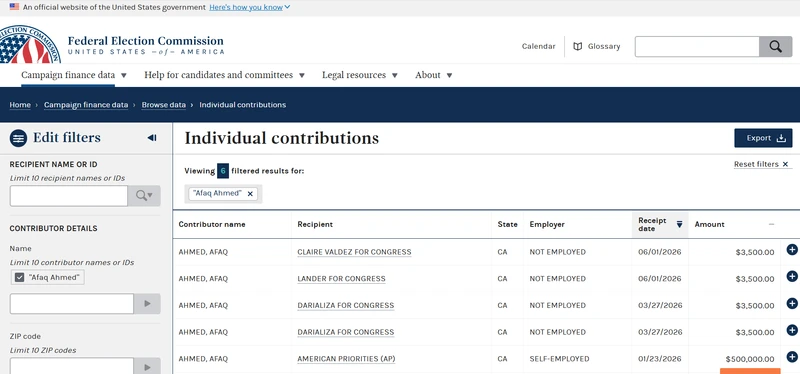This screenshot has height=374, width=800.
Task: Click the filtered results count 6
Action: coord(223,171)
